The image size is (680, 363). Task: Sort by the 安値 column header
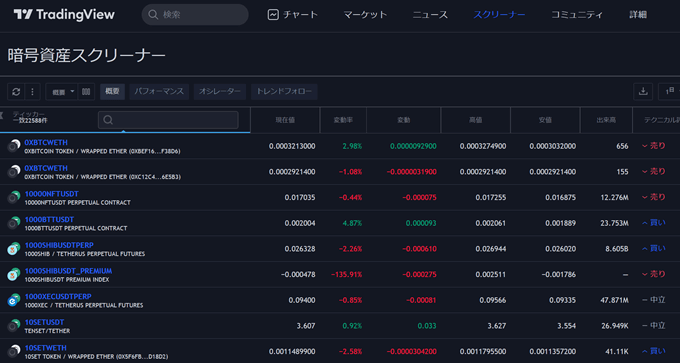point(545,120)
